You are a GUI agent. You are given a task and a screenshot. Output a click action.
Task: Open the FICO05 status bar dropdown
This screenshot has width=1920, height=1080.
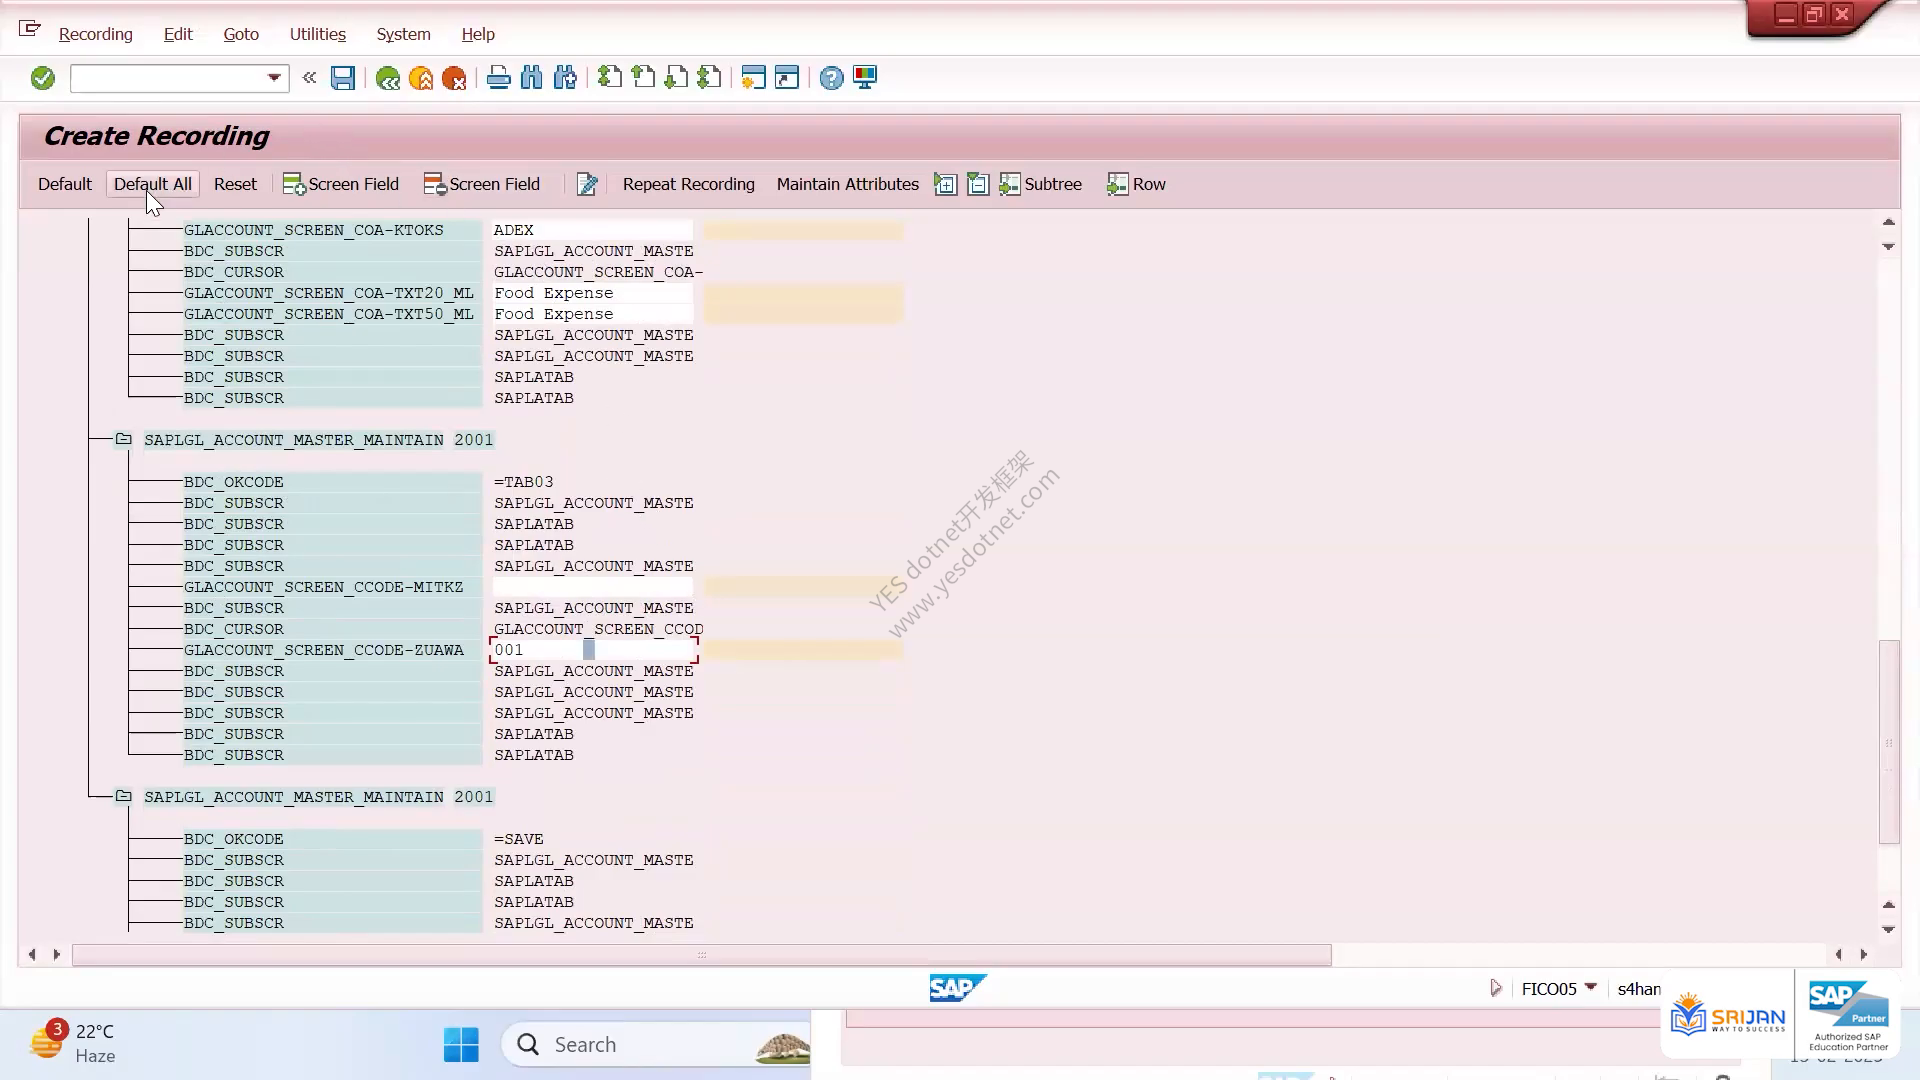coord(1590,988)
